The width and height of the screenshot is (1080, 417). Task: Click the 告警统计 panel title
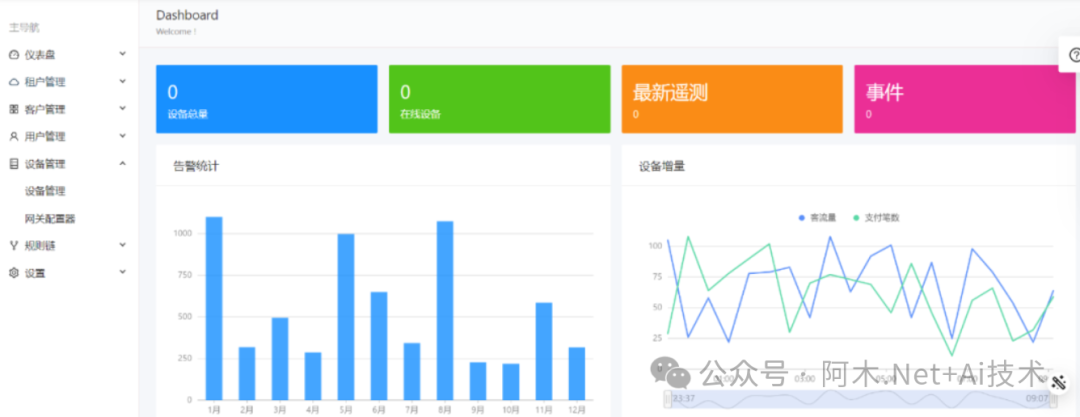coord(196,166)
